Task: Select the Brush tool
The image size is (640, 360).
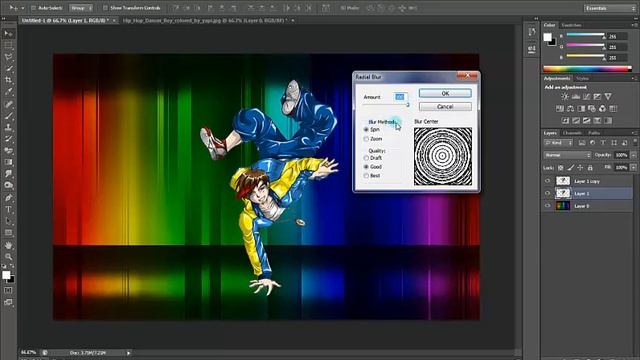Action: (x=9, y=116)
